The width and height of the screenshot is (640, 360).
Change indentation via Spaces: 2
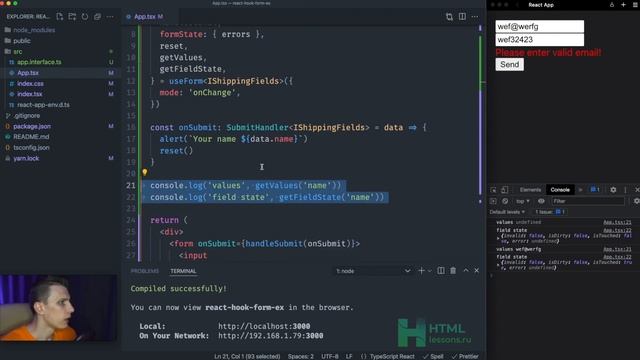[x=300, y=356]
